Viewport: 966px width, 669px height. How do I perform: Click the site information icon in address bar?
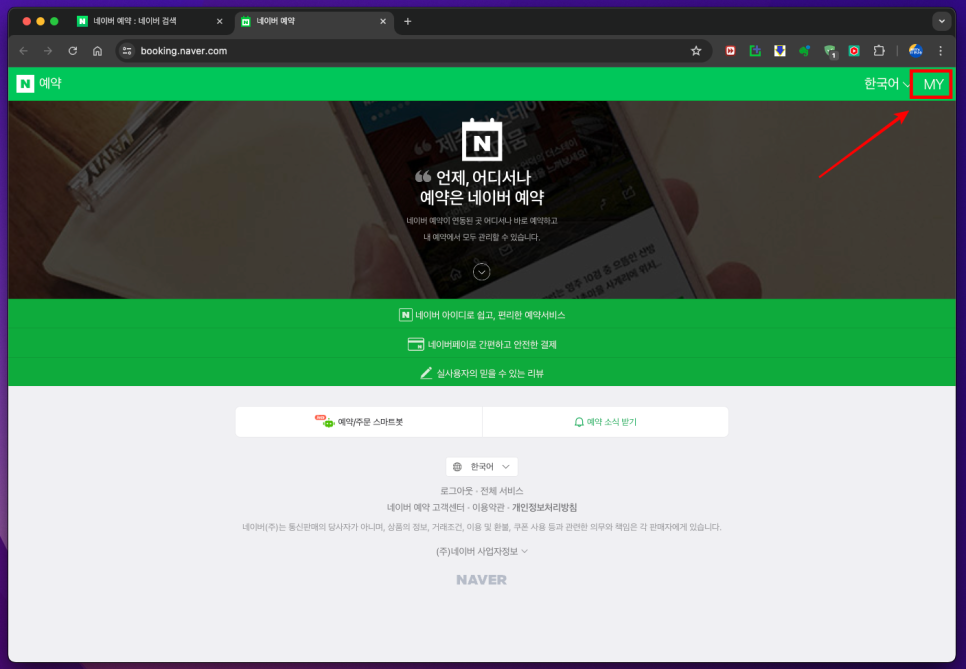point(127,51)
